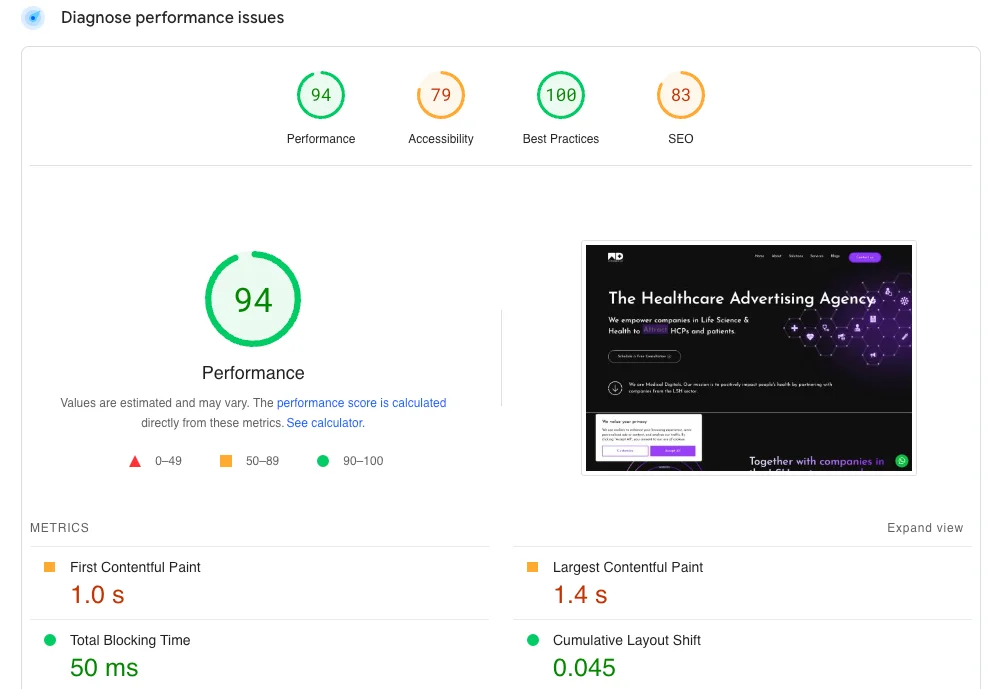996x689 pixels.
Task: Click the 1.0 s value
Action: tap(97, 595)
